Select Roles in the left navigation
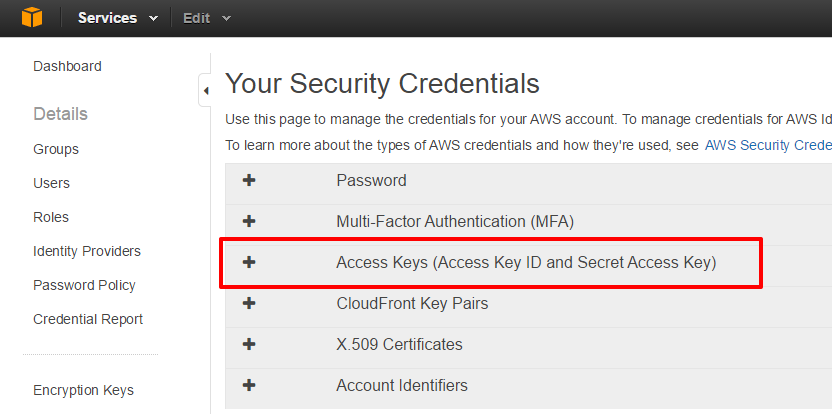The image size is (832, 414). click(51, 217)
